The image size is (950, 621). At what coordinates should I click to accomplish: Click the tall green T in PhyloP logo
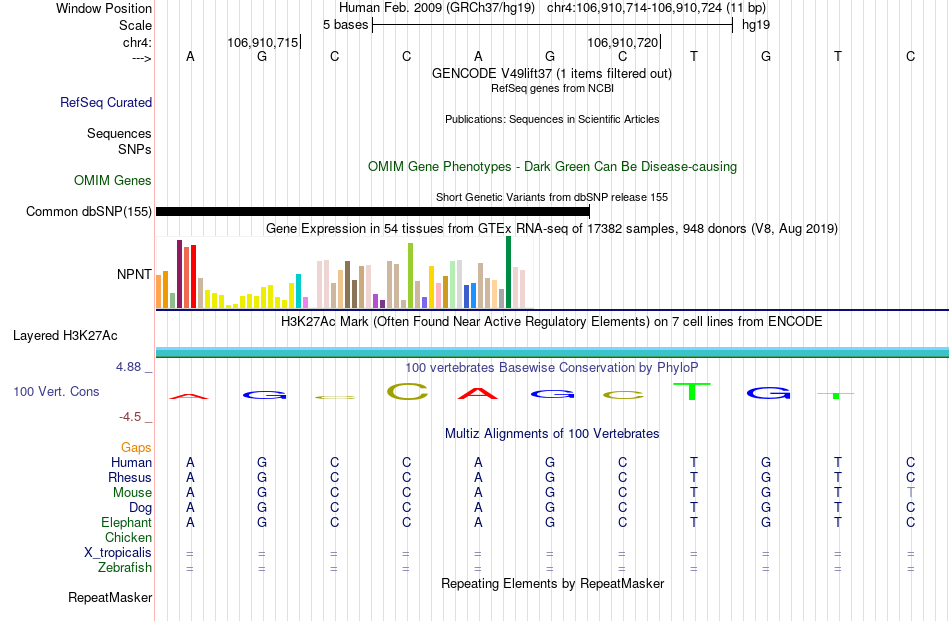click(692, 391)
